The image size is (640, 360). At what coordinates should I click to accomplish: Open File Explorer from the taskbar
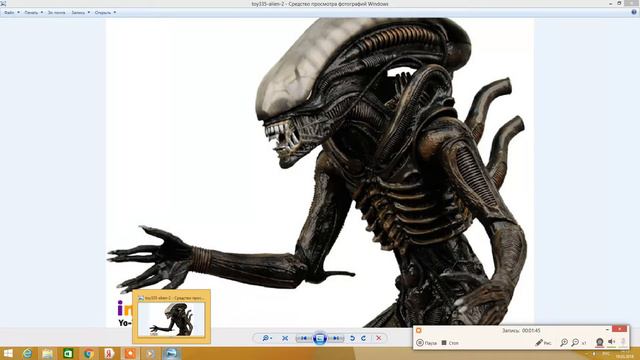pyautogui.click(x=47, y=353)
